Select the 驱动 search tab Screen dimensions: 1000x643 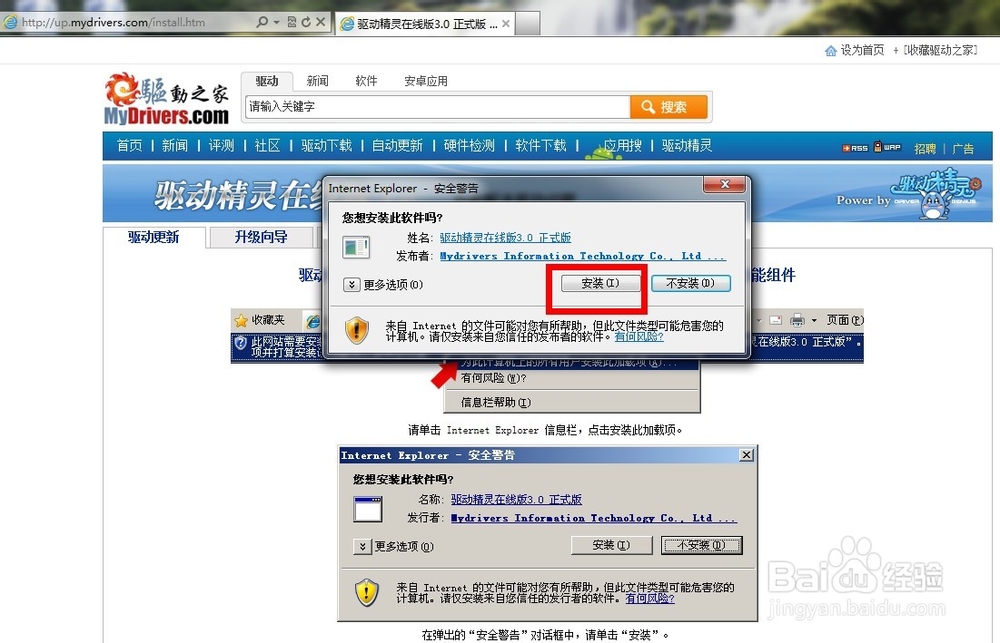(x=267, y=81)
